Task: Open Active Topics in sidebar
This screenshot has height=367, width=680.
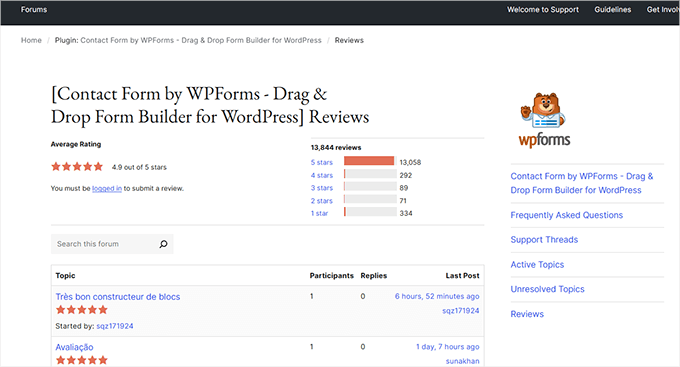Action: (537, 265)
